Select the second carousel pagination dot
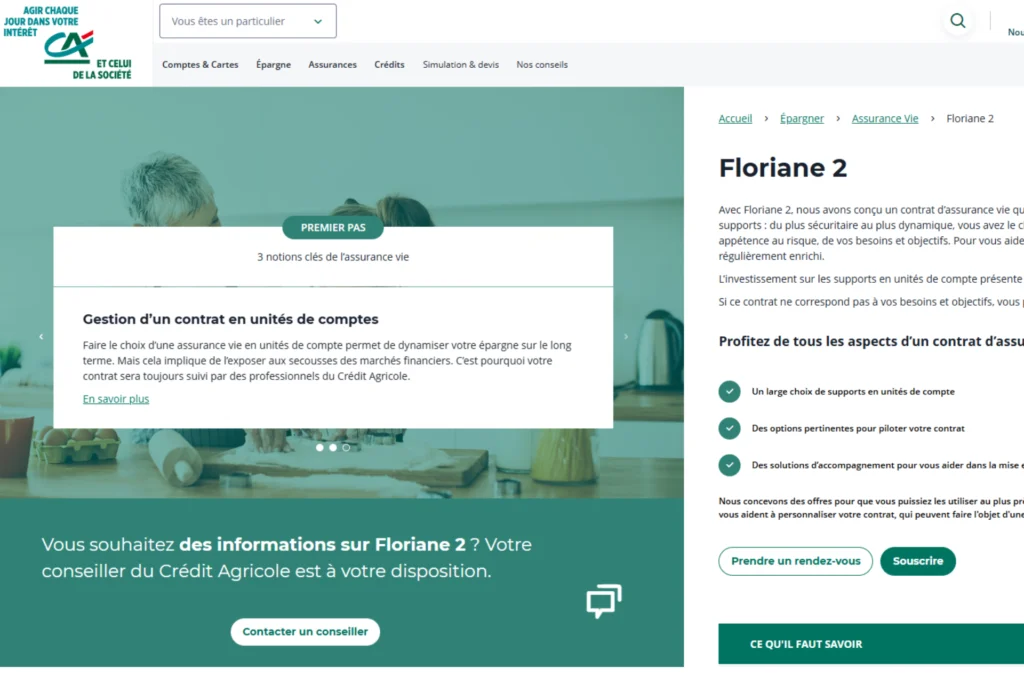 pyautogui.click(x=333, y=448)
